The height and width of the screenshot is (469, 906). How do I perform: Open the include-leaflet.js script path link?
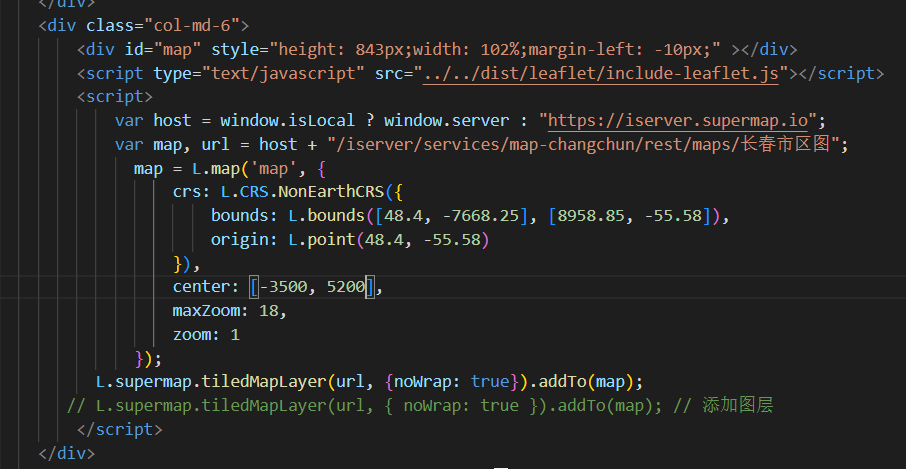tap(601, 74)
